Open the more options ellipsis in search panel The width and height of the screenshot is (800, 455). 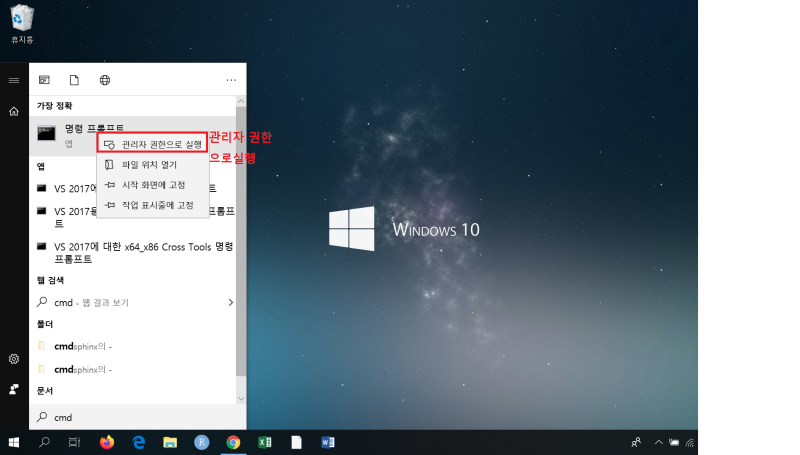pos(231,80)
